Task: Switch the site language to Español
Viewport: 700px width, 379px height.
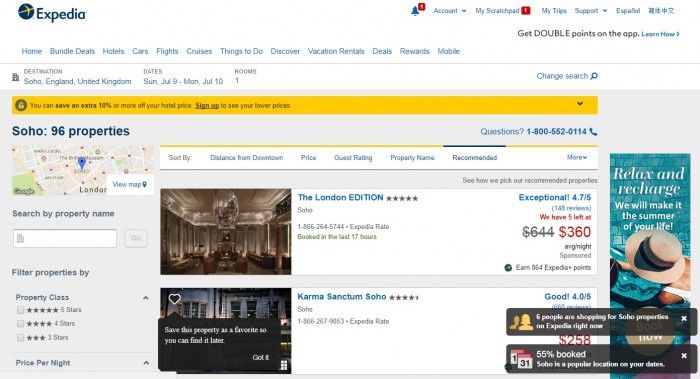Action: pos(628,11)
